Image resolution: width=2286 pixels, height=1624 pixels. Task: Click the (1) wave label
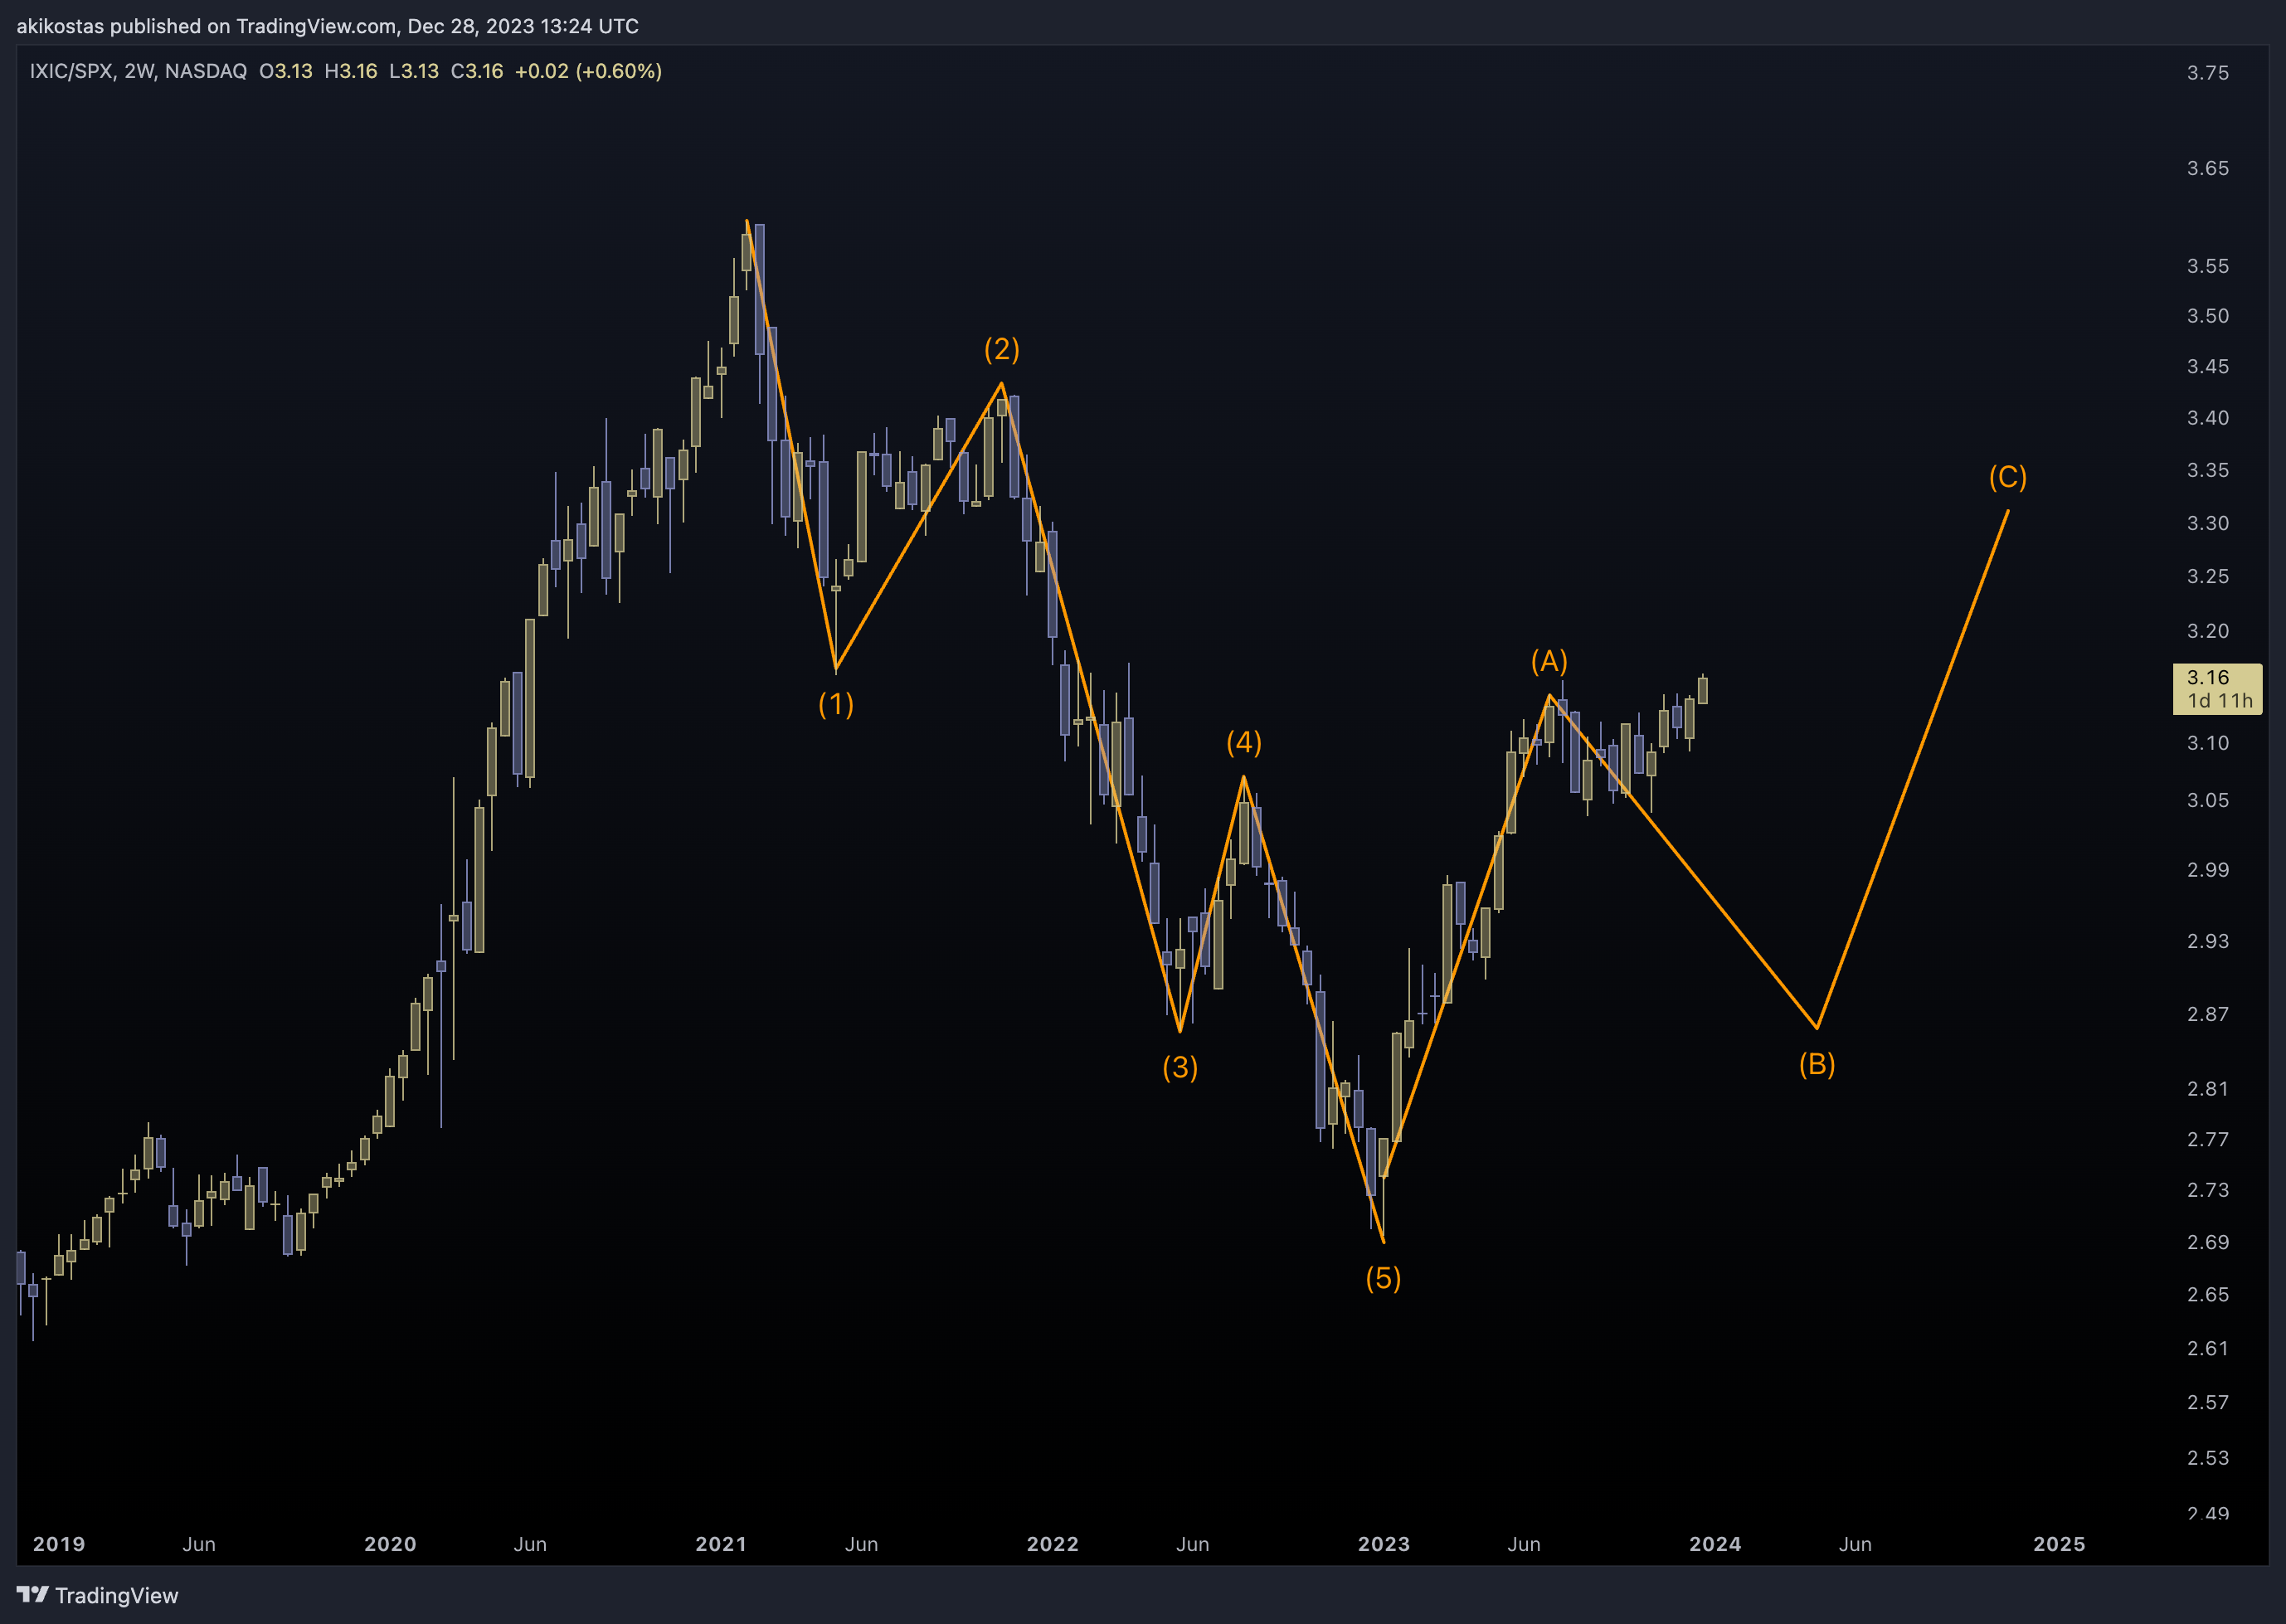[x=836, y=704]
